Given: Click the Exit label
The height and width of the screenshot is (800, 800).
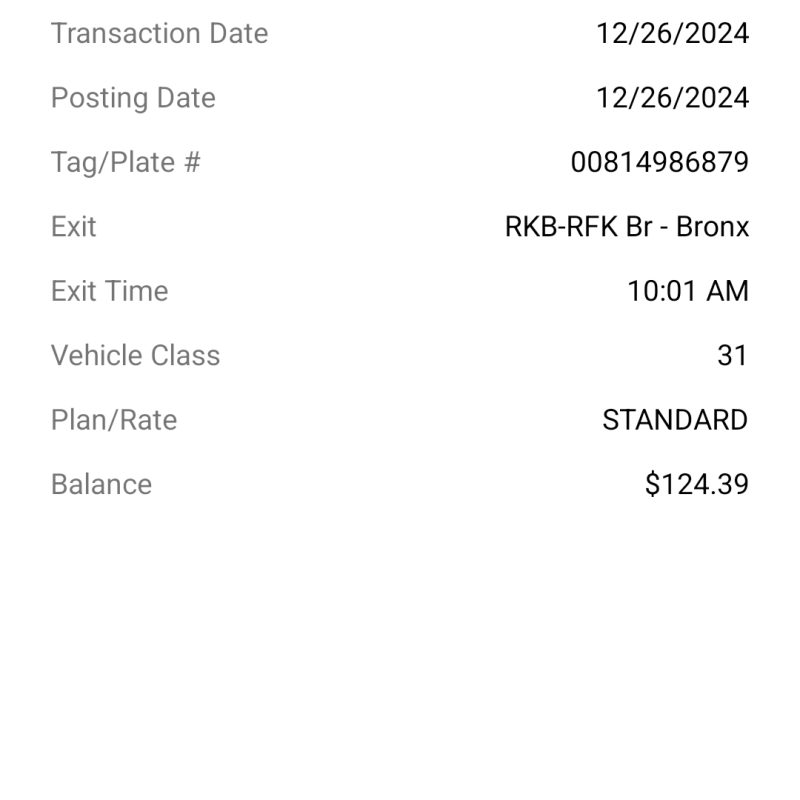Looking at the screenshot, I should click(x=73, y=227).
